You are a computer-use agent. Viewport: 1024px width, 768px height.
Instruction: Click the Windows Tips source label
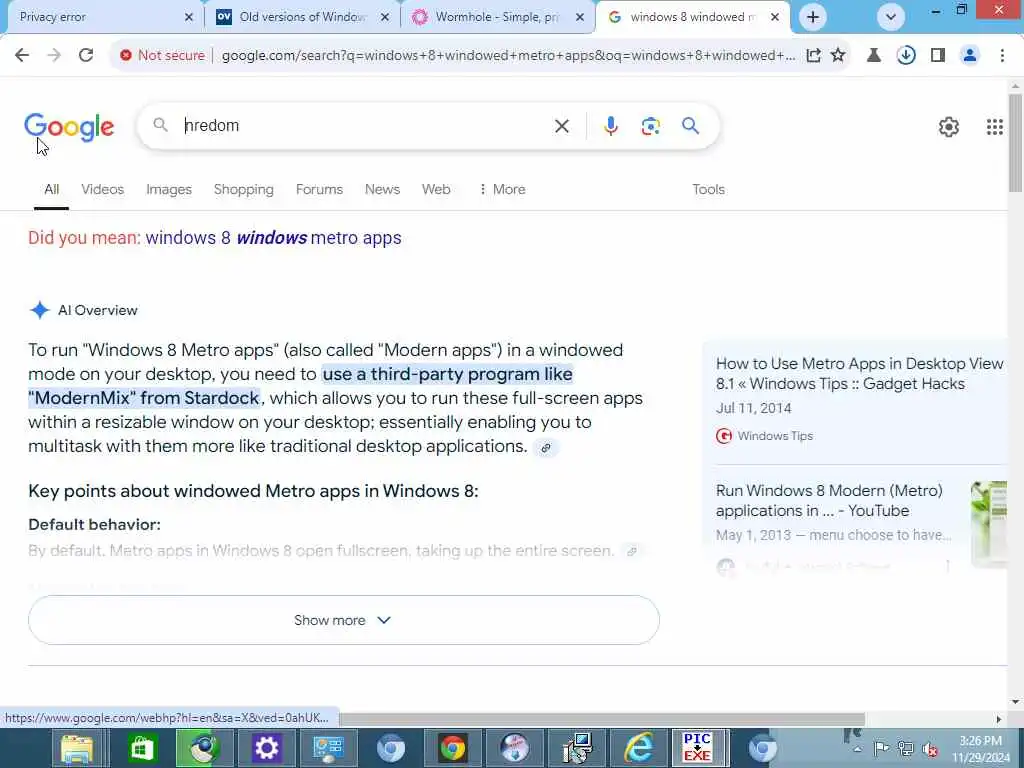click(775, 436)
